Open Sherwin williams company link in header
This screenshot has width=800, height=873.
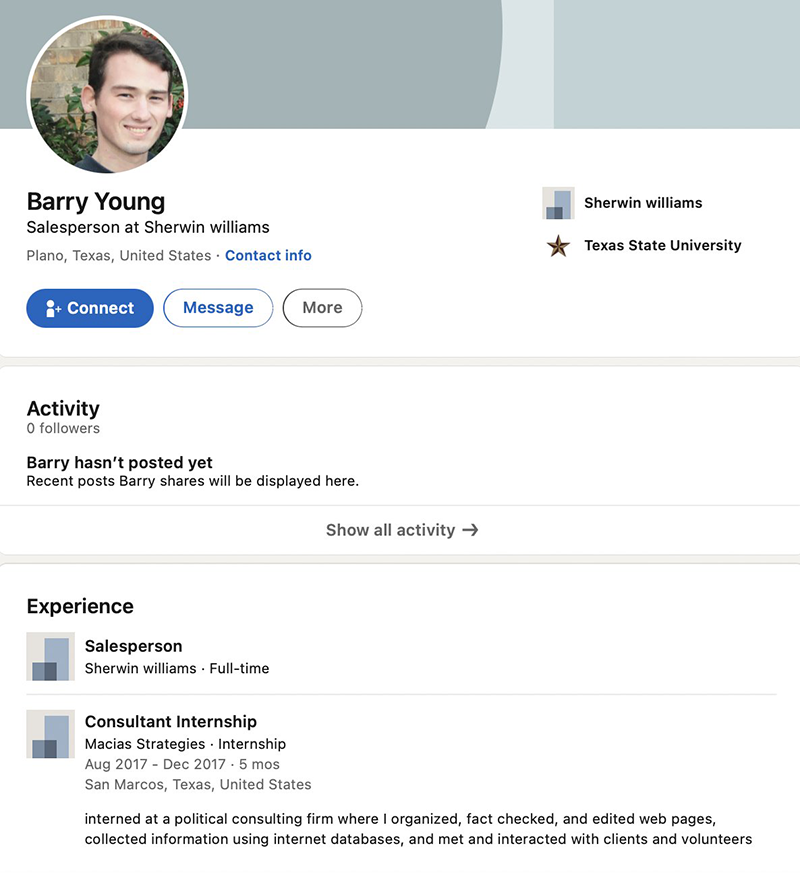pos(643,203)
